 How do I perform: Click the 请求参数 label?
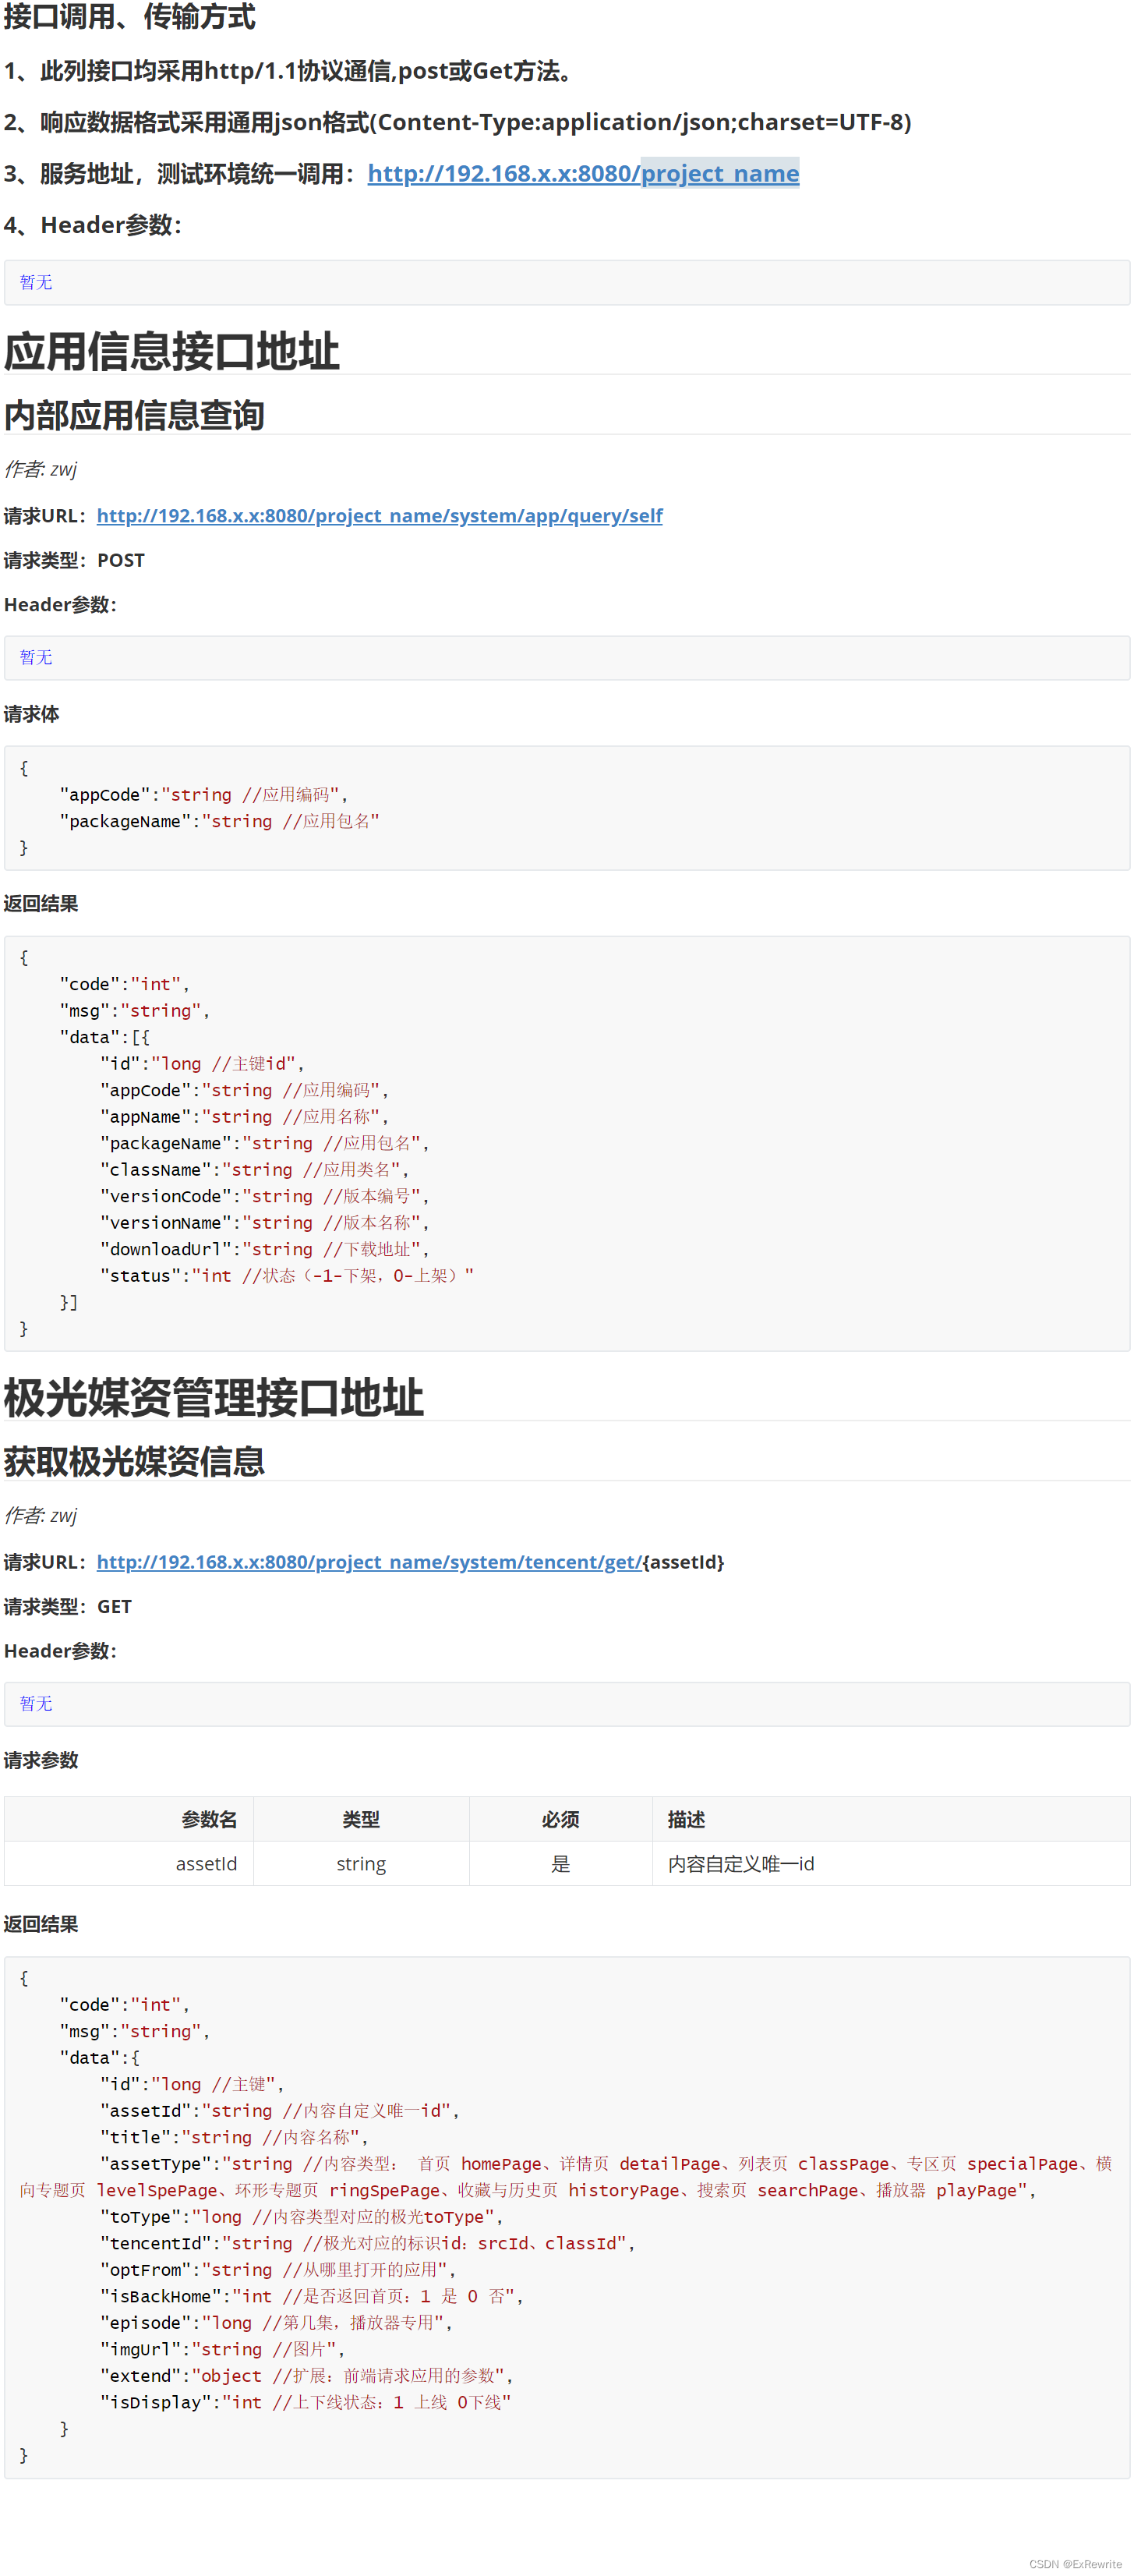coord(41,1760)
